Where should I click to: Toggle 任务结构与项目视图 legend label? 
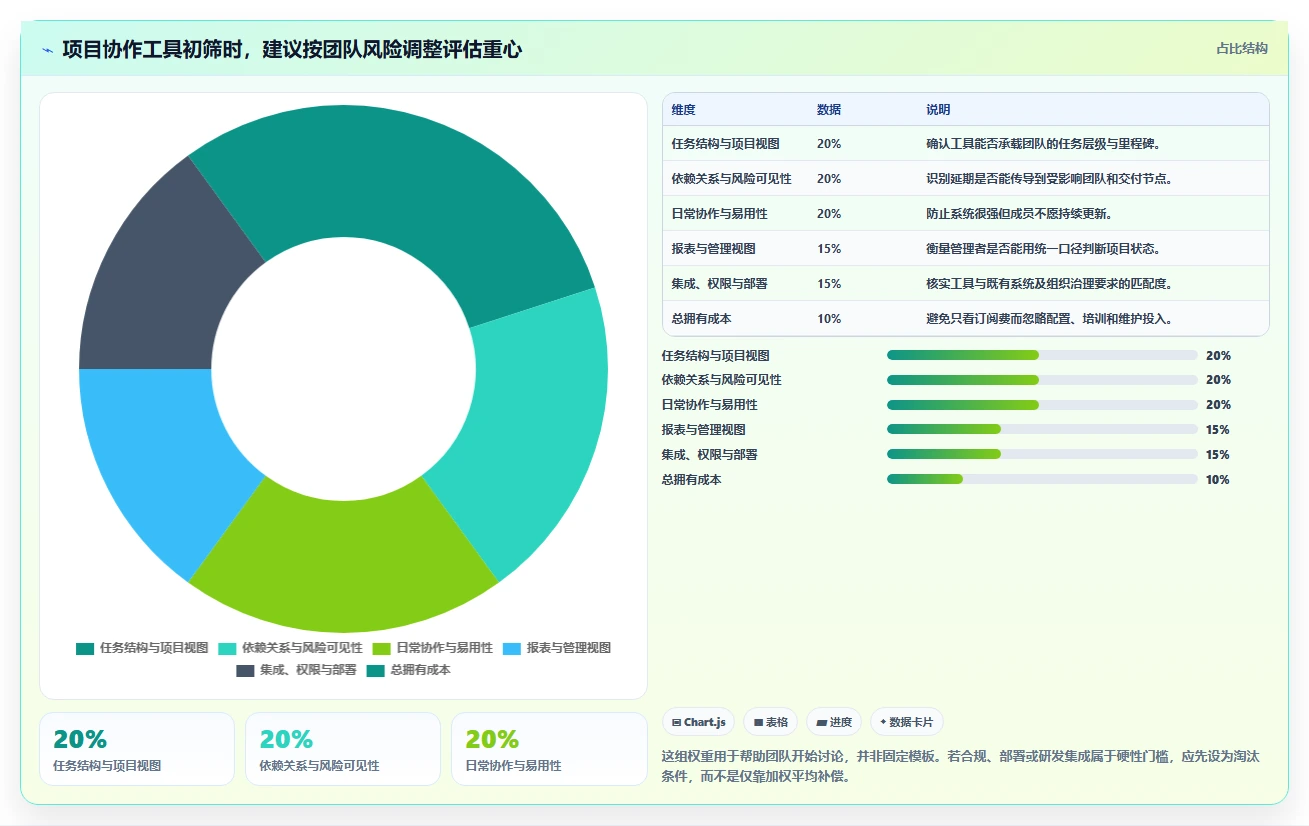[x=154, y=648]
